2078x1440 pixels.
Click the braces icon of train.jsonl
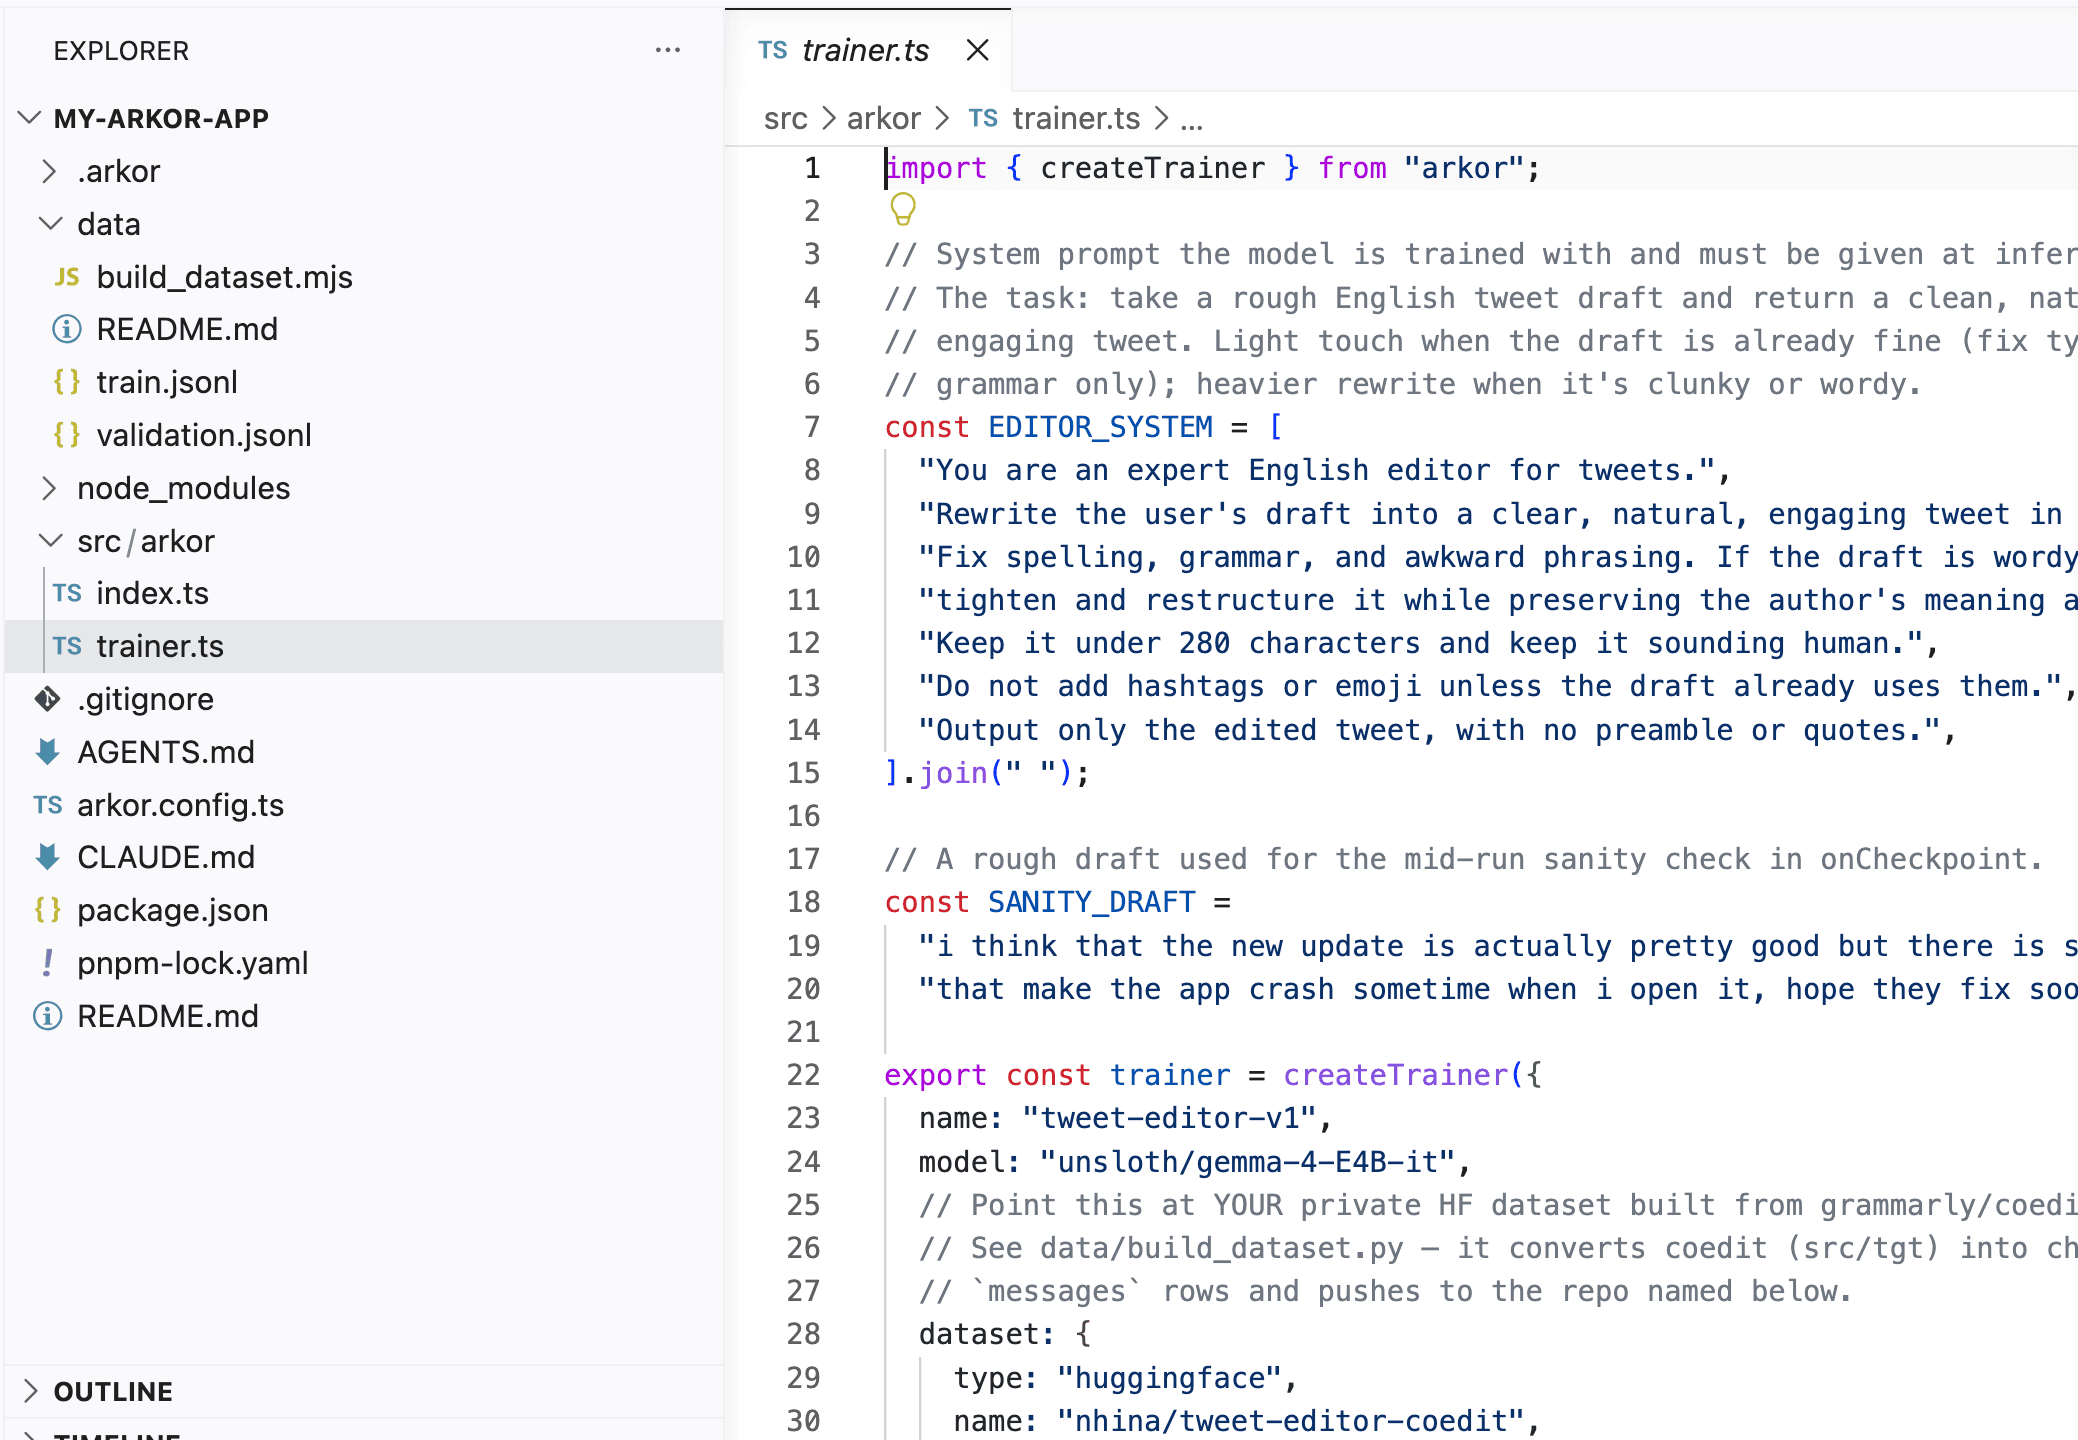(67, 382)
